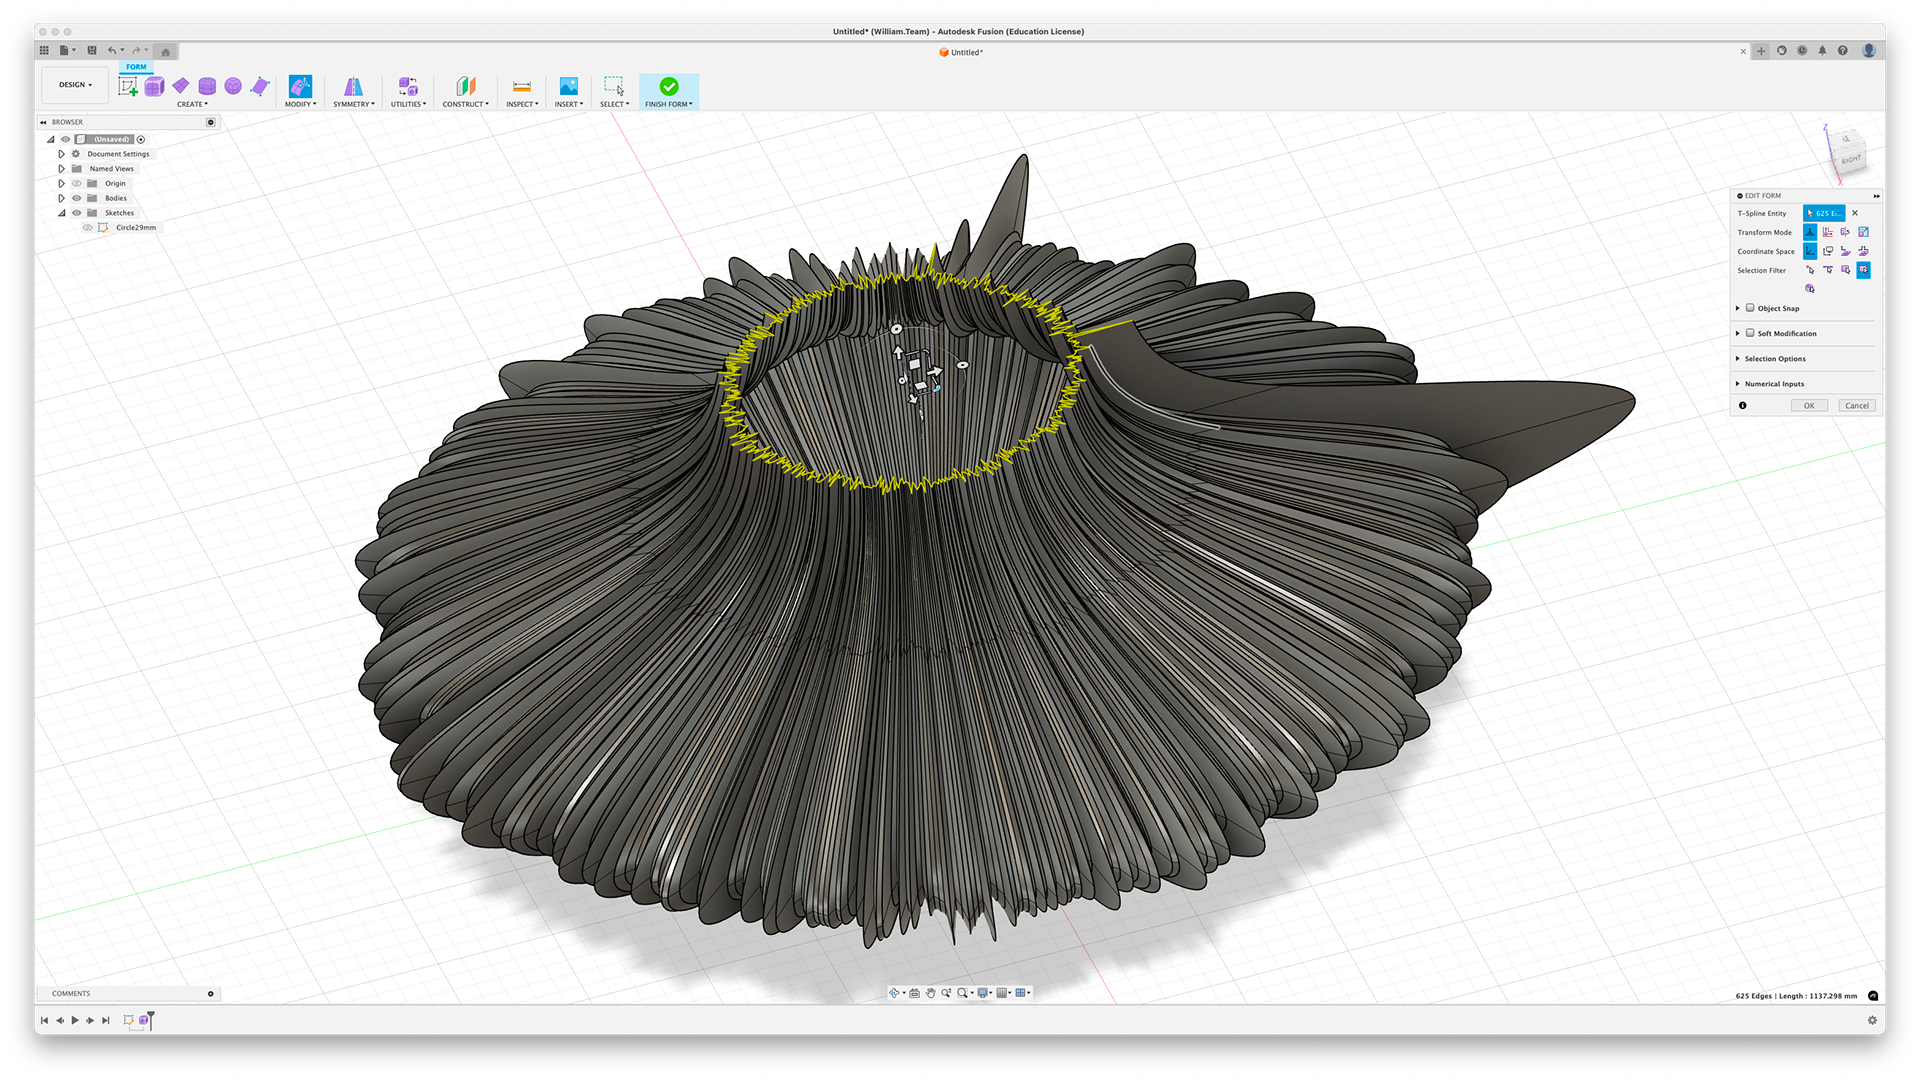Pick the T-Spline Box create tool
This screenshot has height=1080, width=1920.
tap(154, 86)
